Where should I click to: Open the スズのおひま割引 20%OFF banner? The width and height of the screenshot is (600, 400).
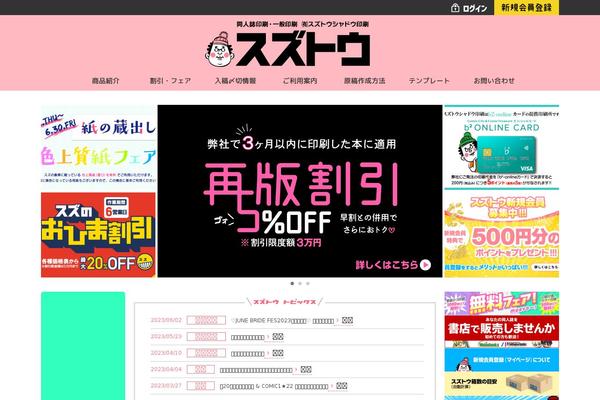click(x=98, y=235)
